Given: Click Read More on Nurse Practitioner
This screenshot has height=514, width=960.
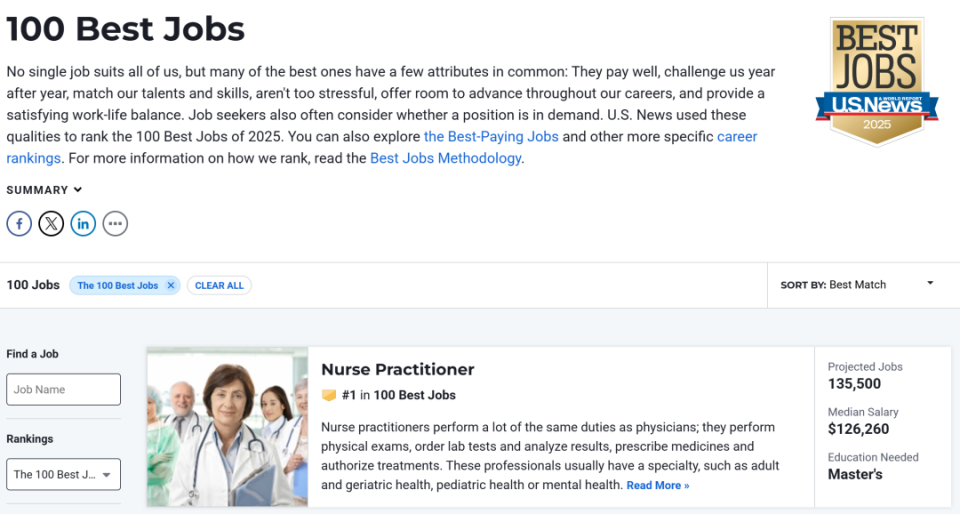Looking at the screenshot, I should pos(657,486).
